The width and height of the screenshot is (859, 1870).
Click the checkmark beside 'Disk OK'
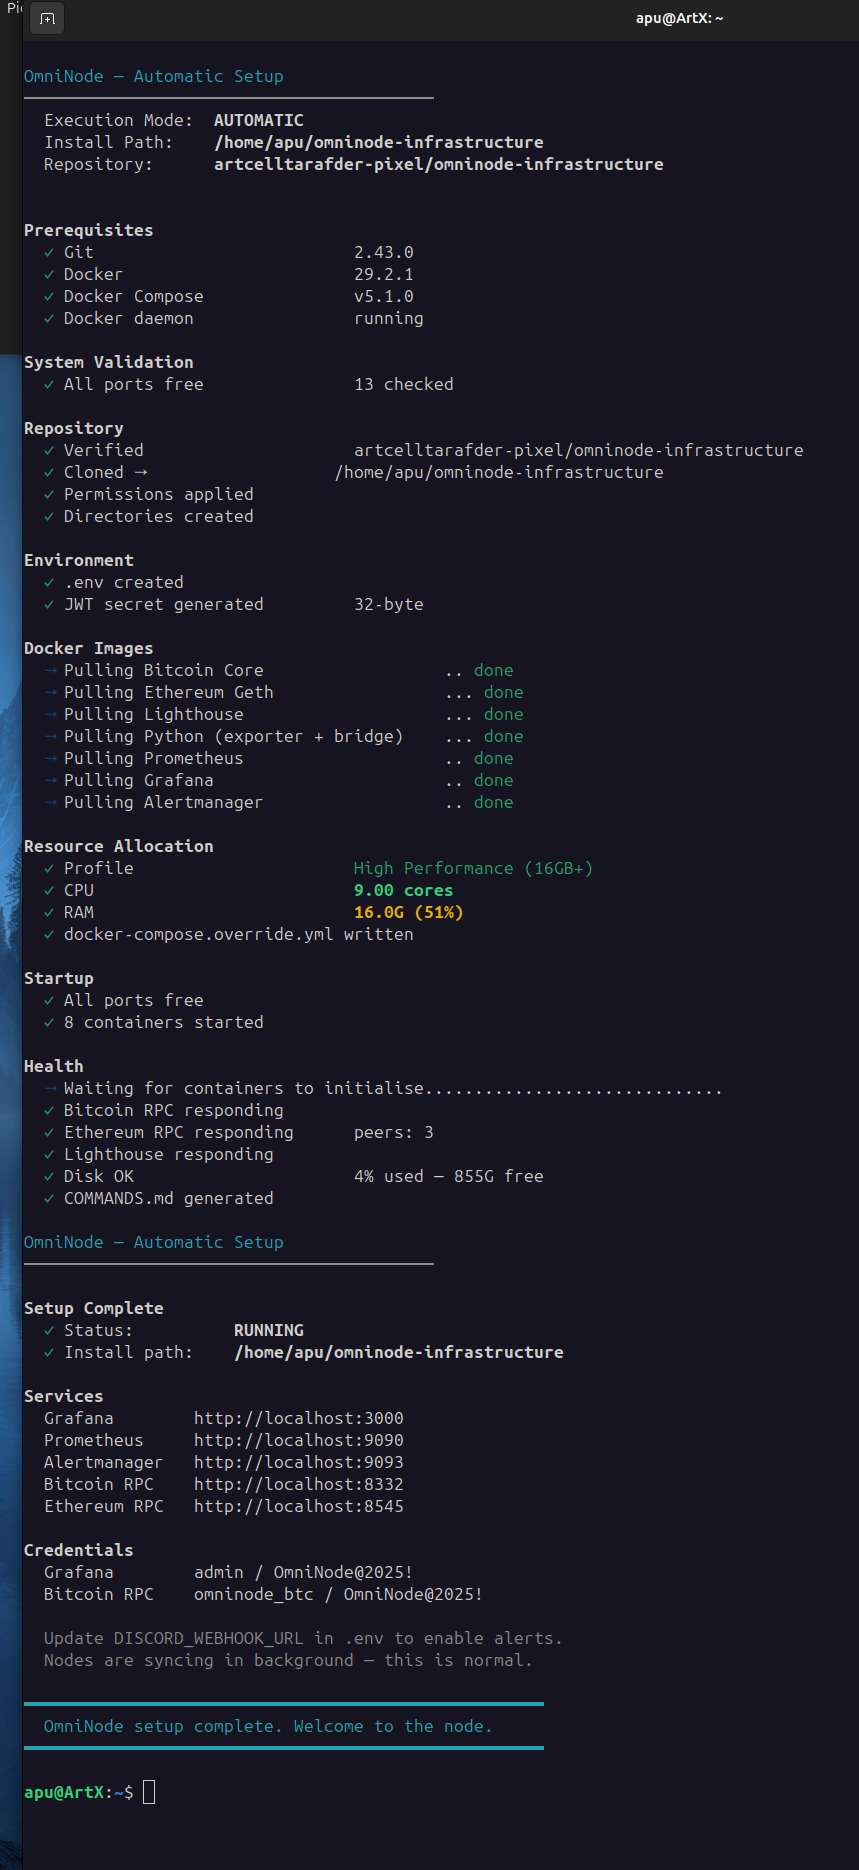pyautogui.click(x=49, y=1176)
